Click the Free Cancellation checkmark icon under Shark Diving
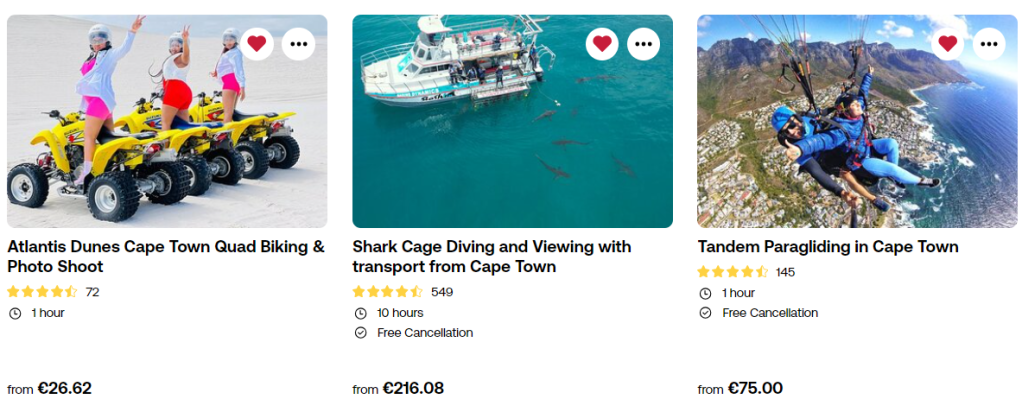The width and height of the screenshot is (1022, 412). point(361,333)
